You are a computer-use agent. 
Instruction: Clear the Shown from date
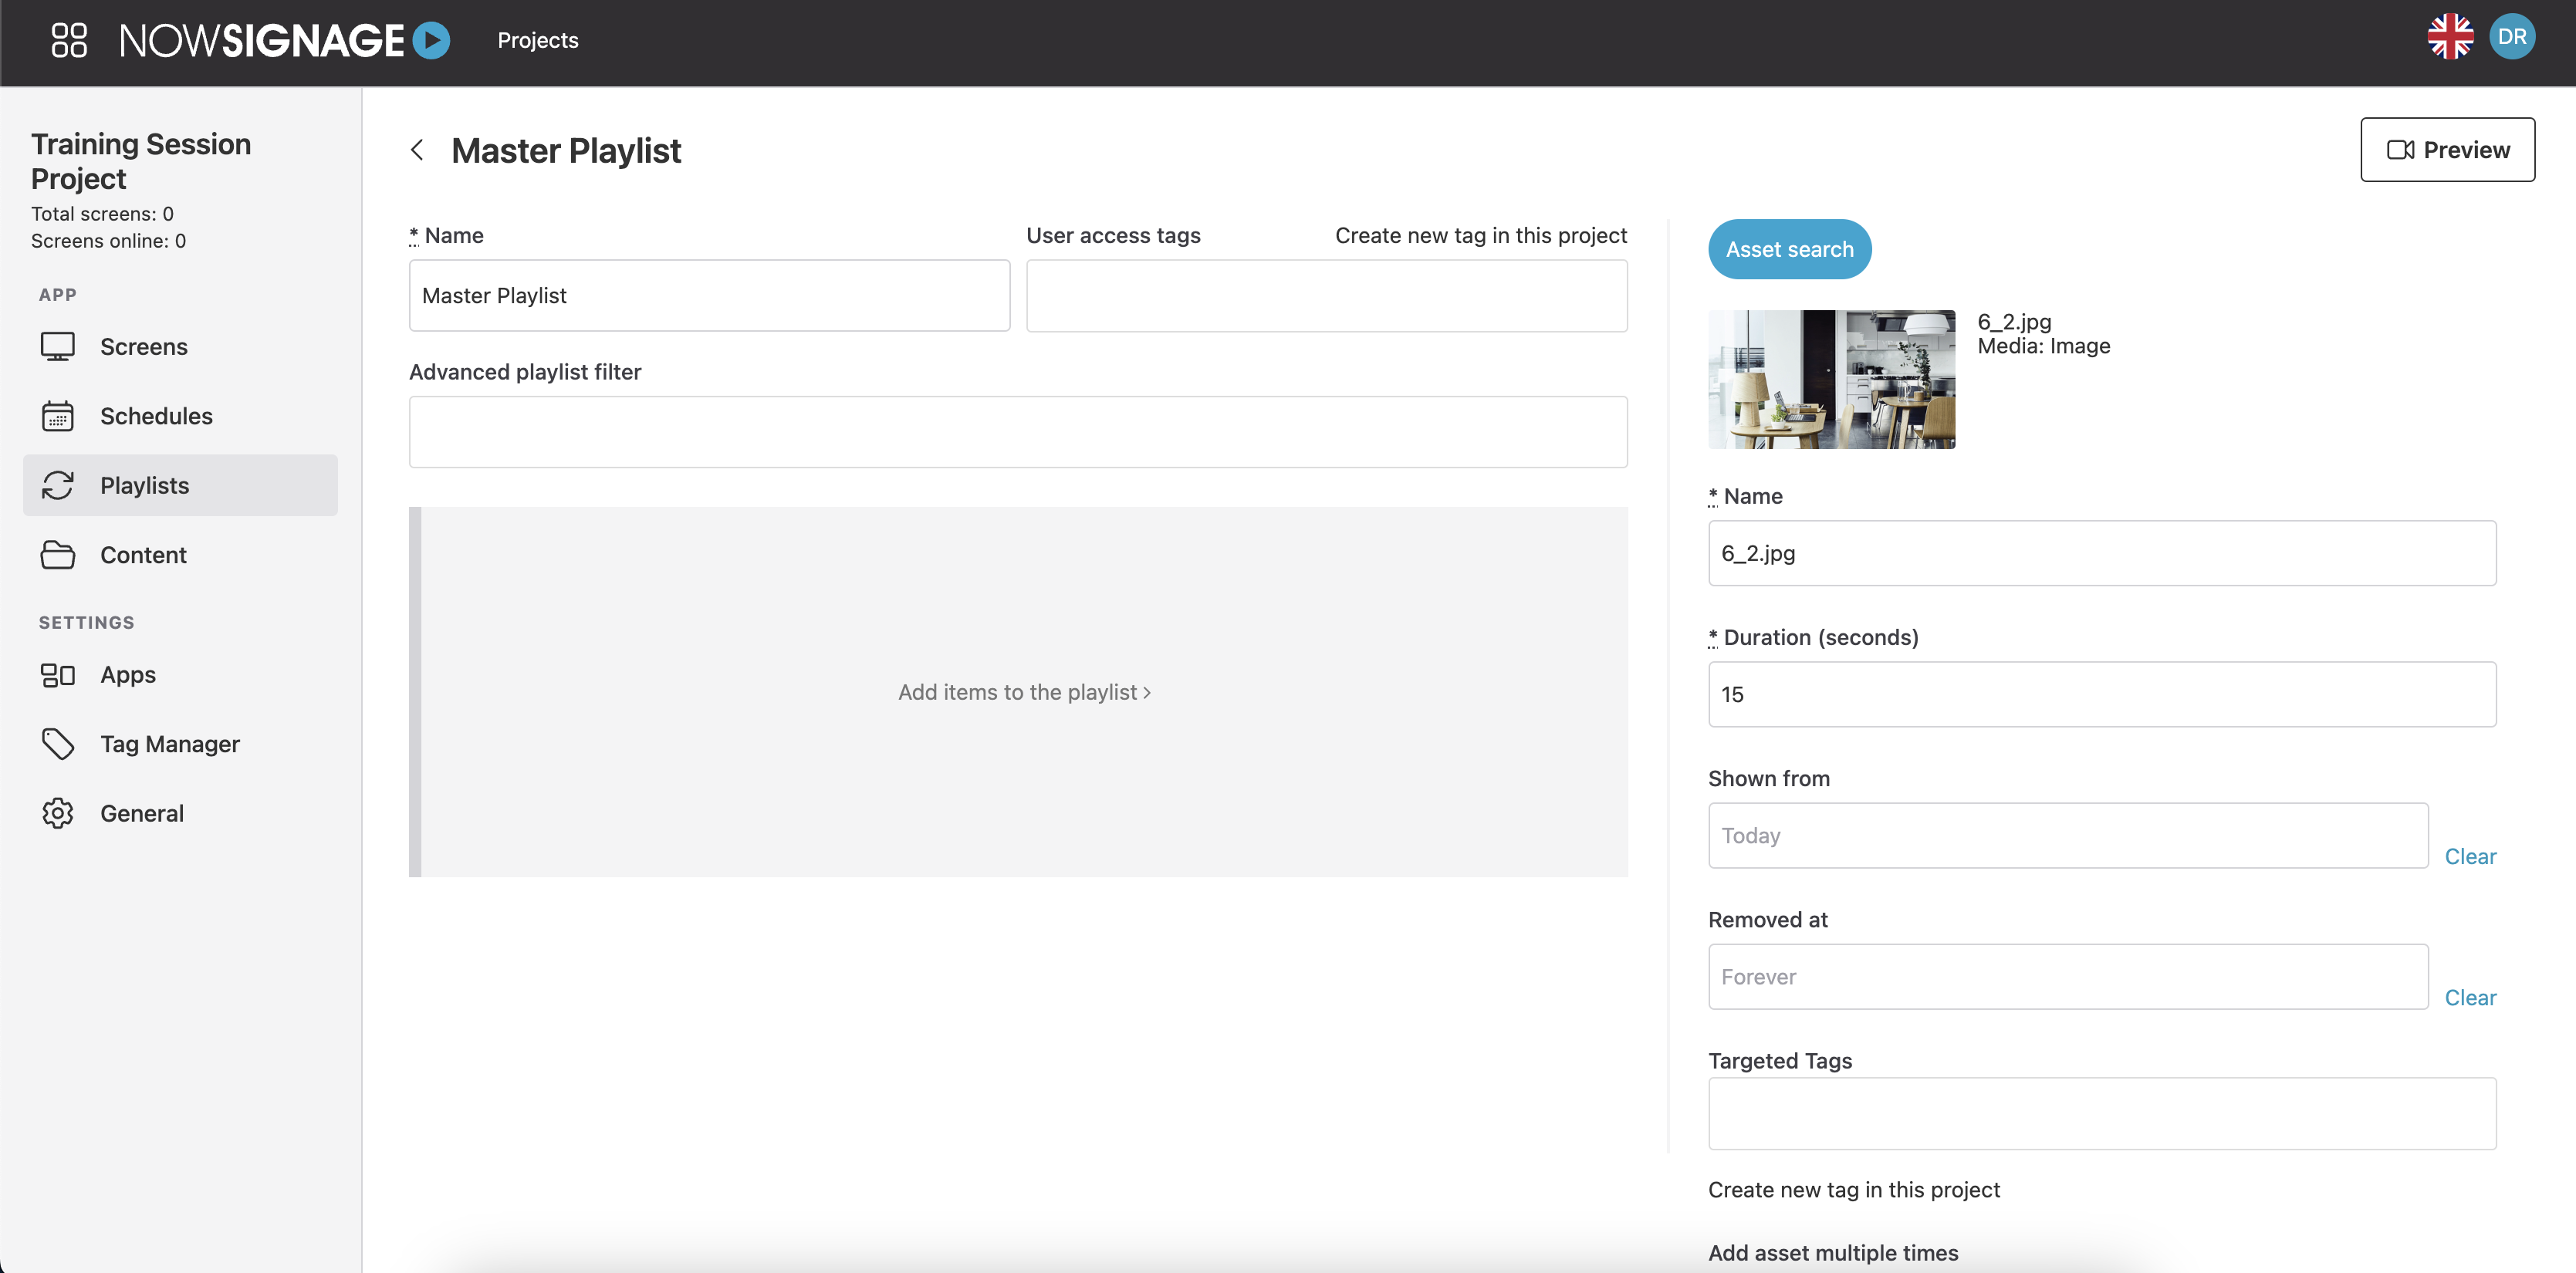tap(2469, 856)
